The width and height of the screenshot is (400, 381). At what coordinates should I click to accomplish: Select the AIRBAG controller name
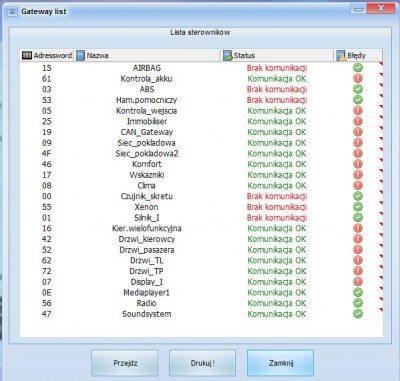click(147, 68)
